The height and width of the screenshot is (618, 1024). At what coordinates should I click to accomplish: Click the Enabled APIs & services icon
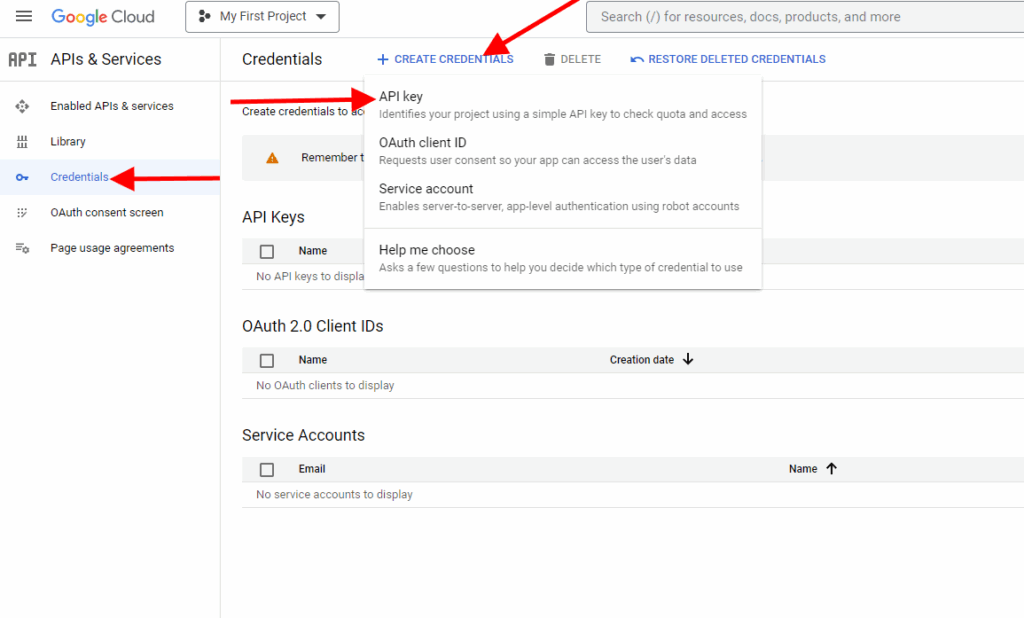[x=22, y=106]
